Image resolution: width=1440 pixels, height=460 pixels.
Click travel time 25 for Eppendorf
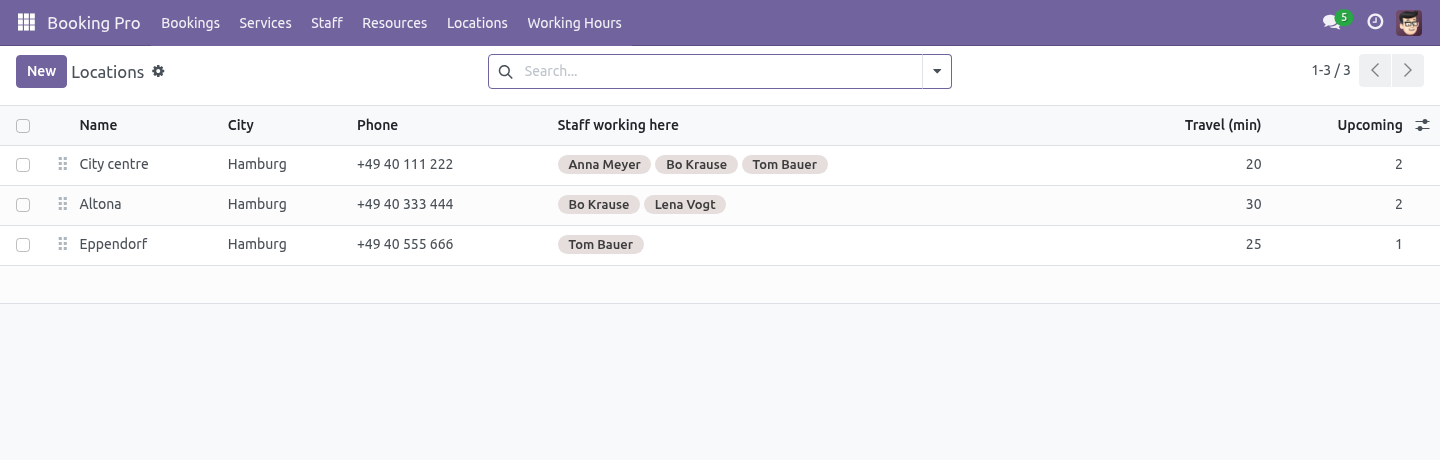[x=1253, y=244]
